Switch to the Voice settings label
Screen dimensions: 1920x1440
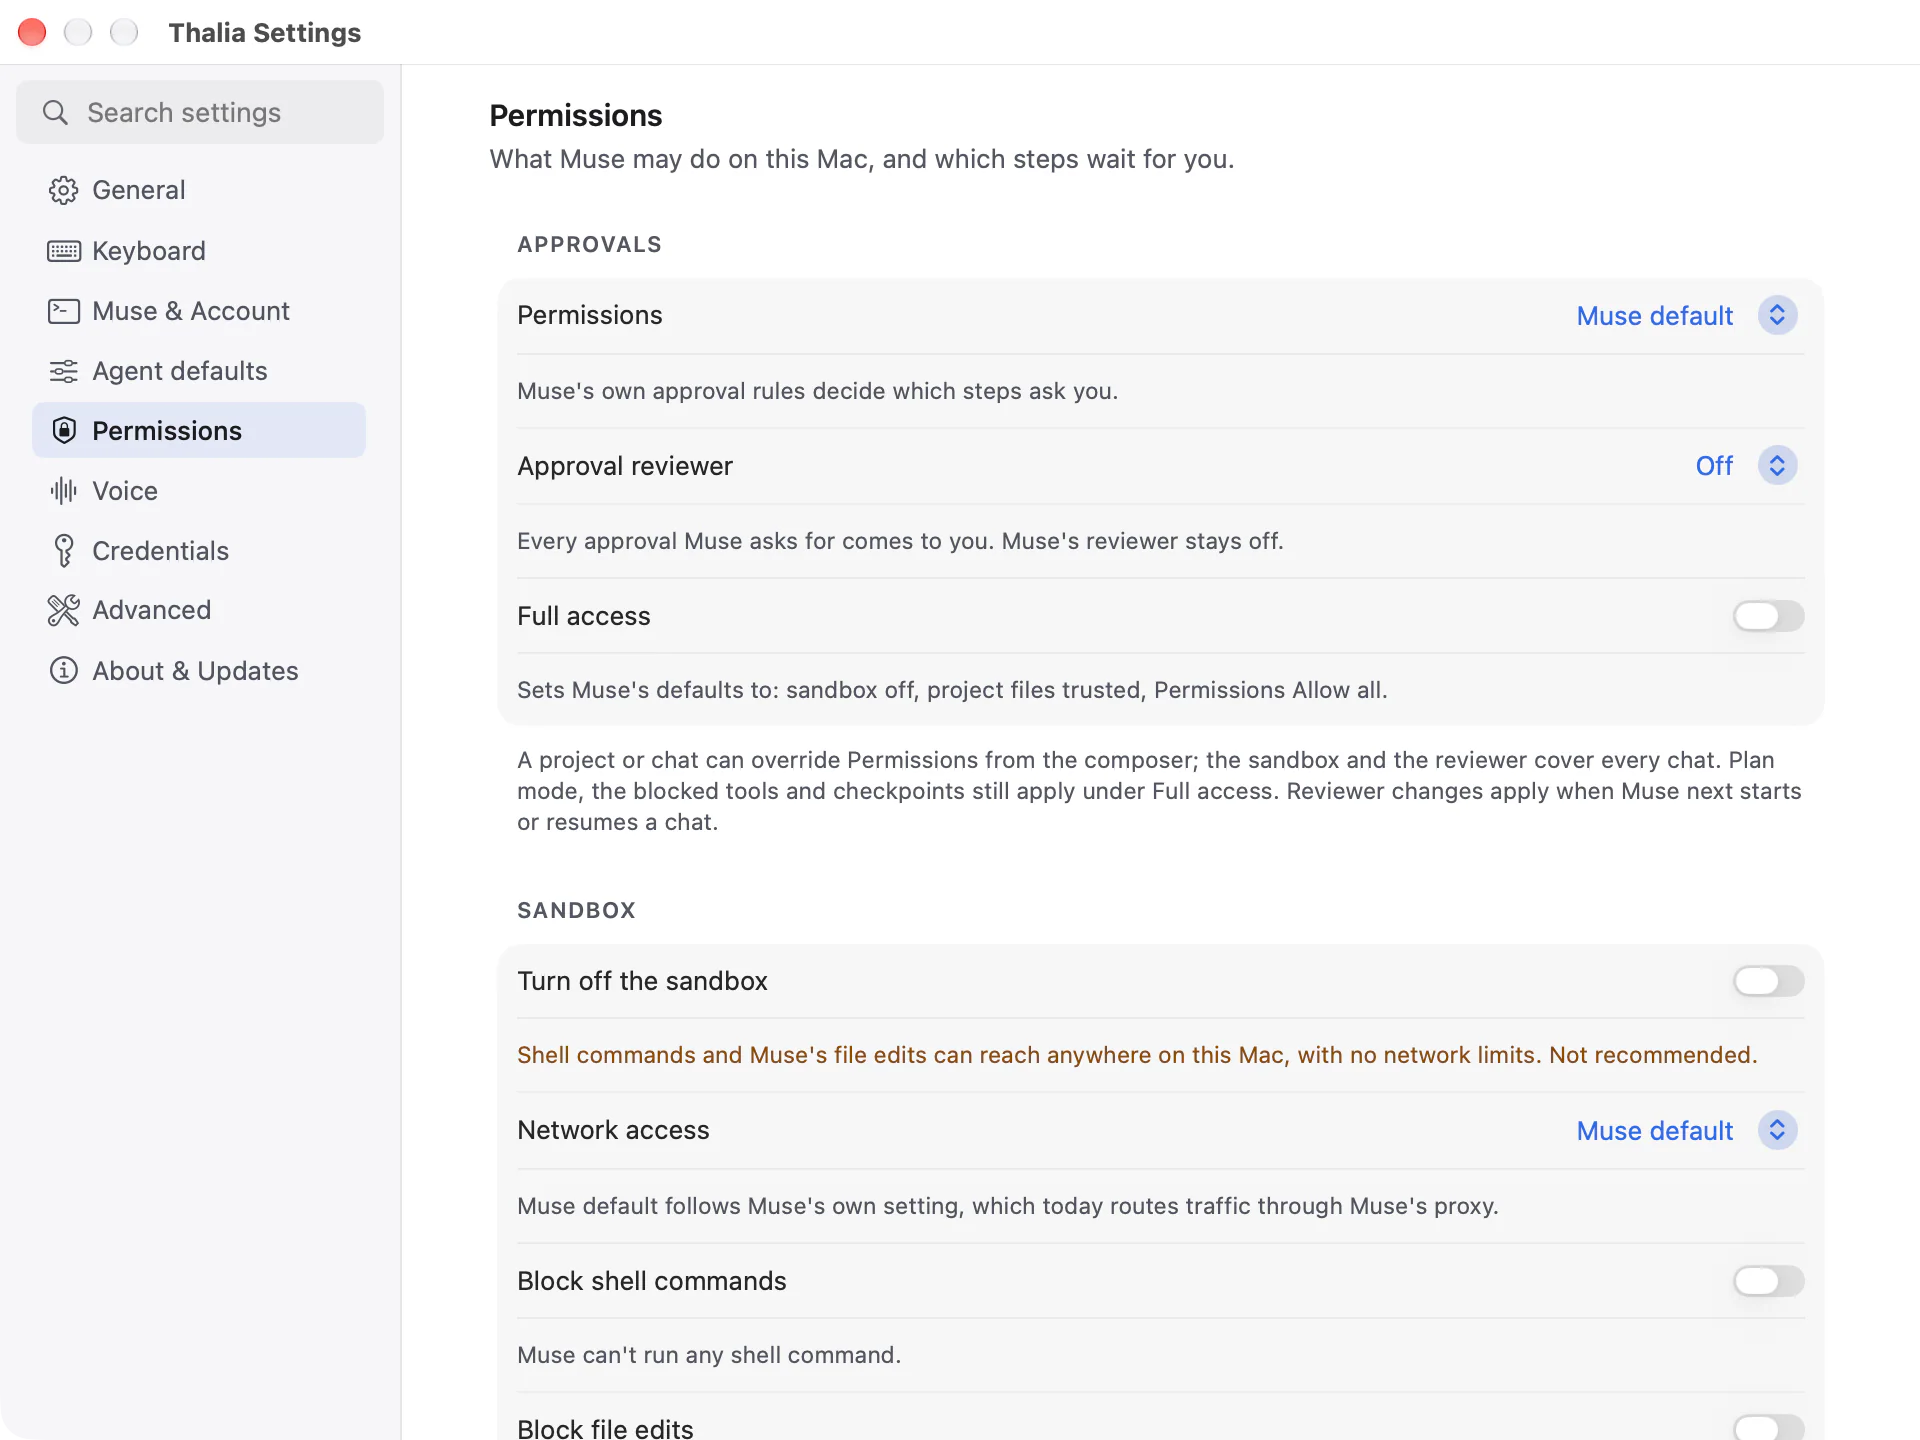tap(125, 491)
